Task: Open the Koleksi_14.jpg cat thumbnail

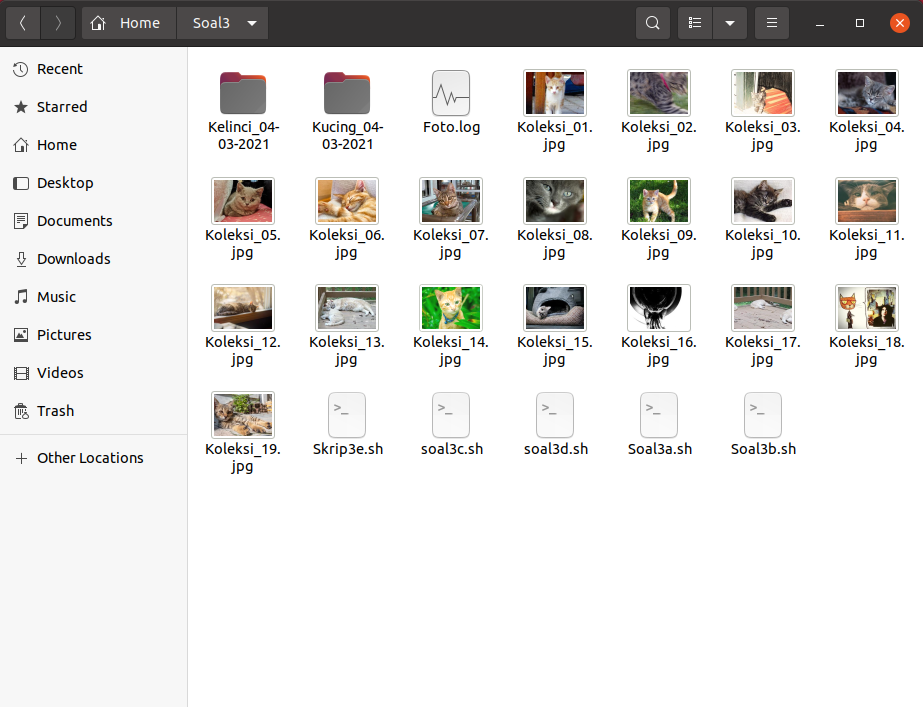Action: [450, 307]
